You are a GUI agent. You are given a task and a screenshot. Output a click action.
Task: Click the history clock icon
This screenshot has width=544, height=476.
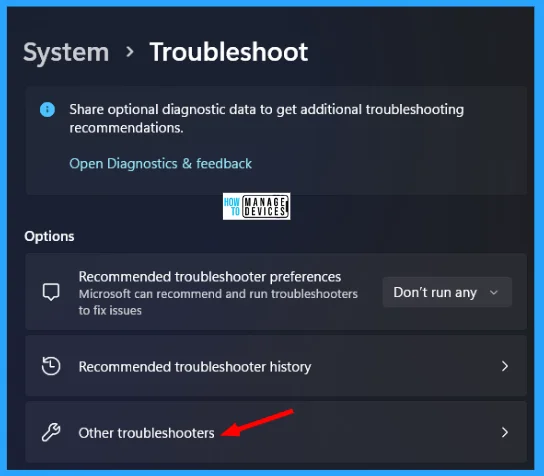point(51,366)
